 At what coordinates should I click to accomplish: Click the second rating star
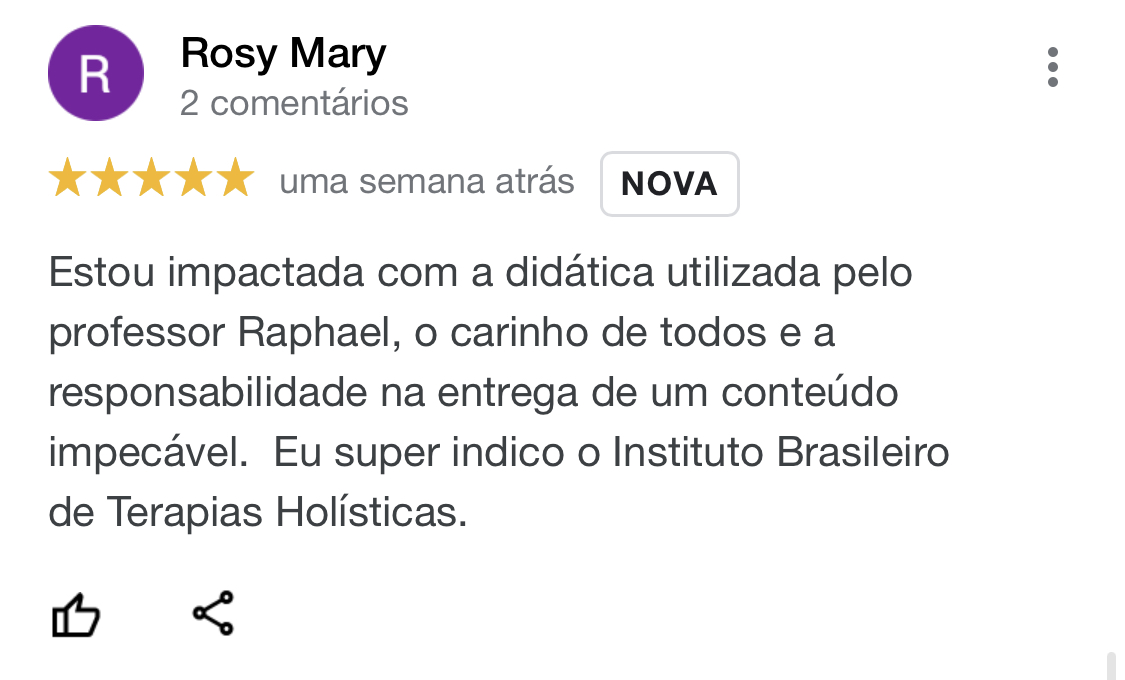[x=110, y=180]
